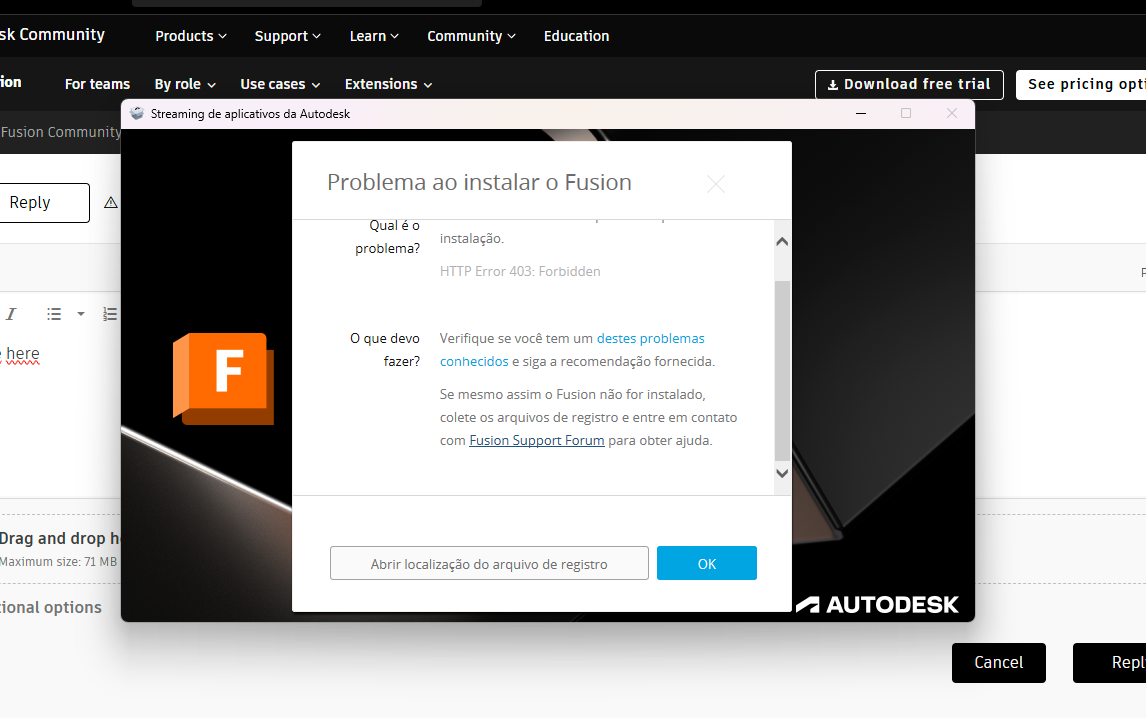Insert a numbered list in the editor

(x=110, y=314)
